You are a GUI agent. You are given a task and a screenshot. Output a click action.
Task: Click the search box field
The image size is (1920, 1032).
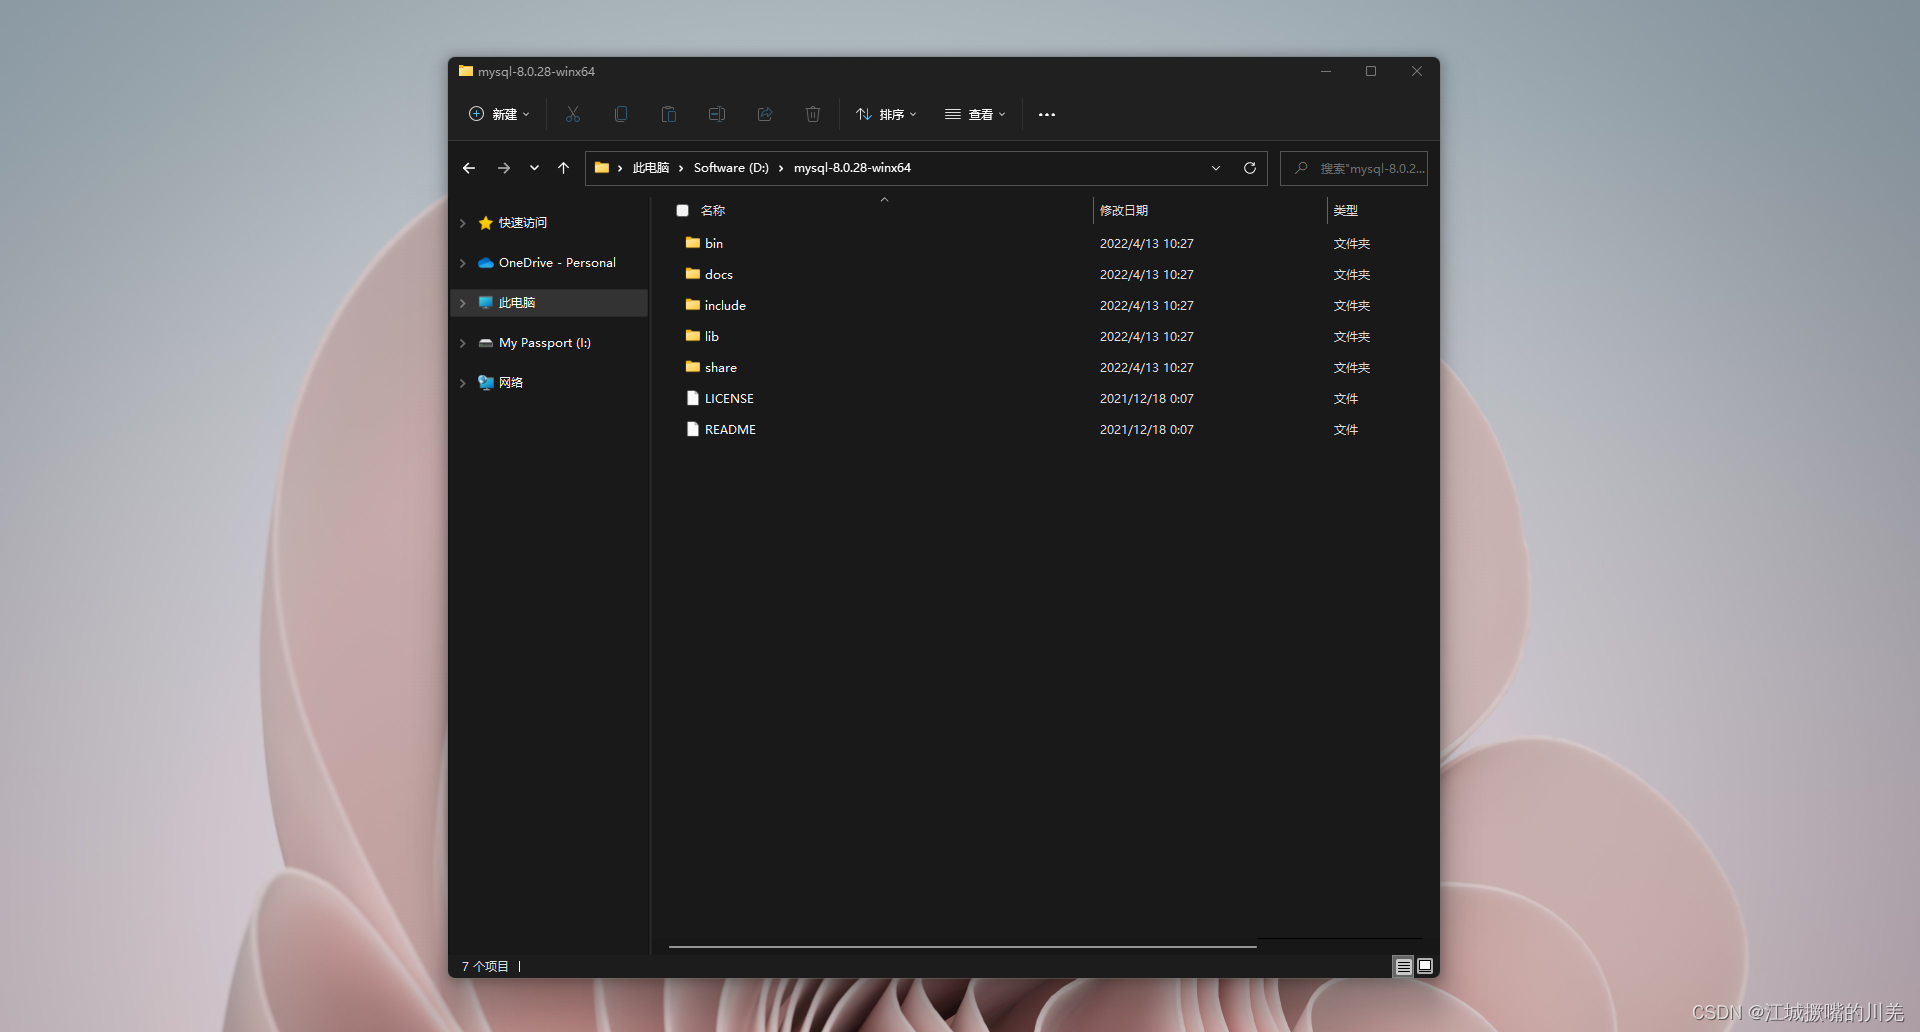pyautogui.click(x=1354, y=168)
